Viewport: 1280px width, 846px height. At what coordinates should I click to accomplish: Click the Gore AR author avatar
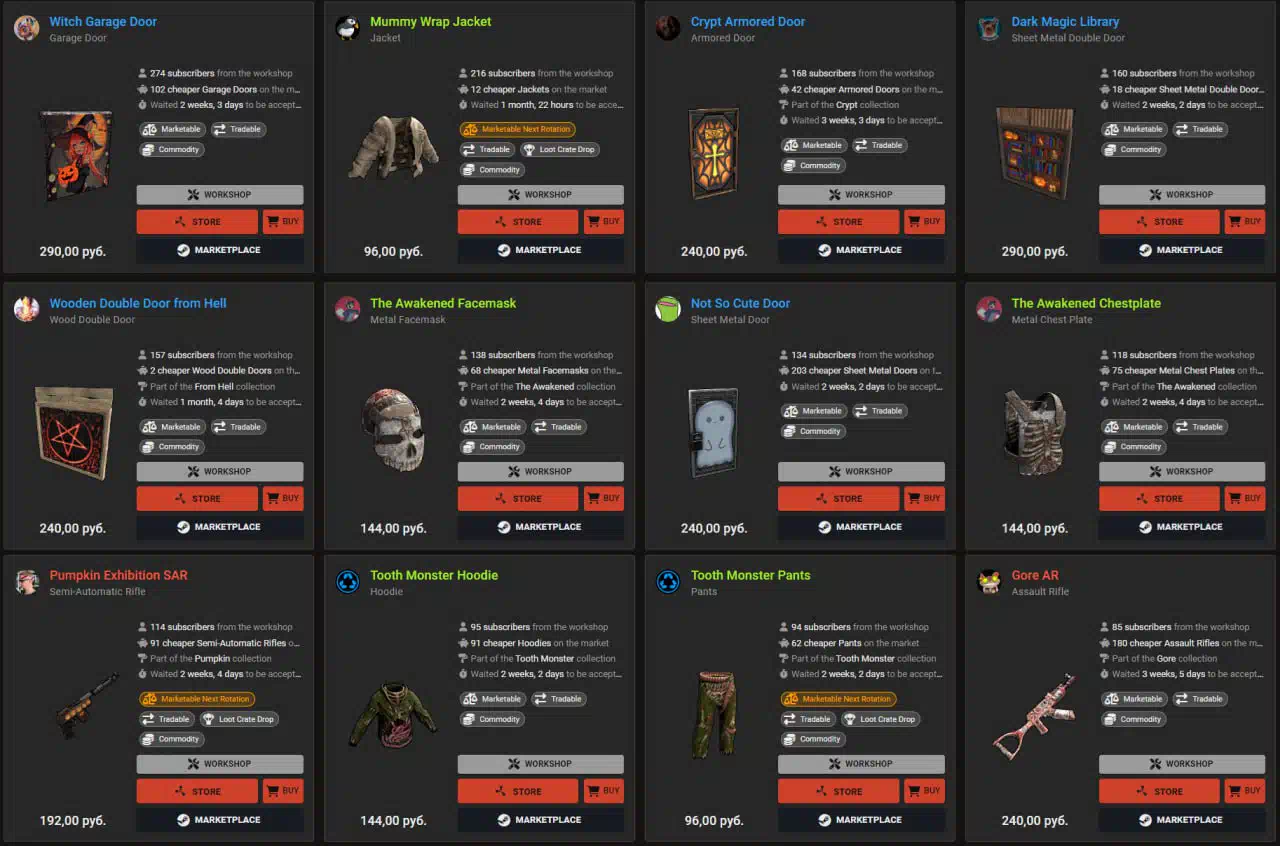click(989, 582)
